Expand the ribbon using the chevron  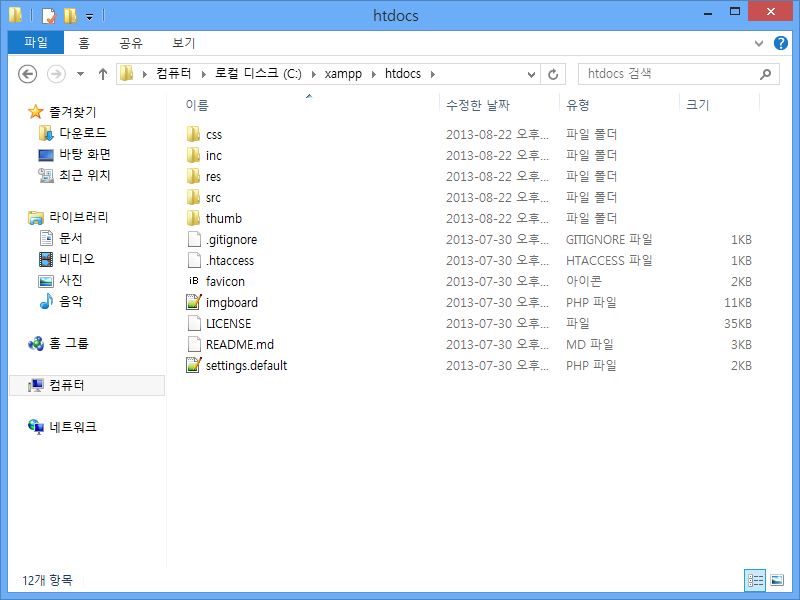tap(758, 44)
